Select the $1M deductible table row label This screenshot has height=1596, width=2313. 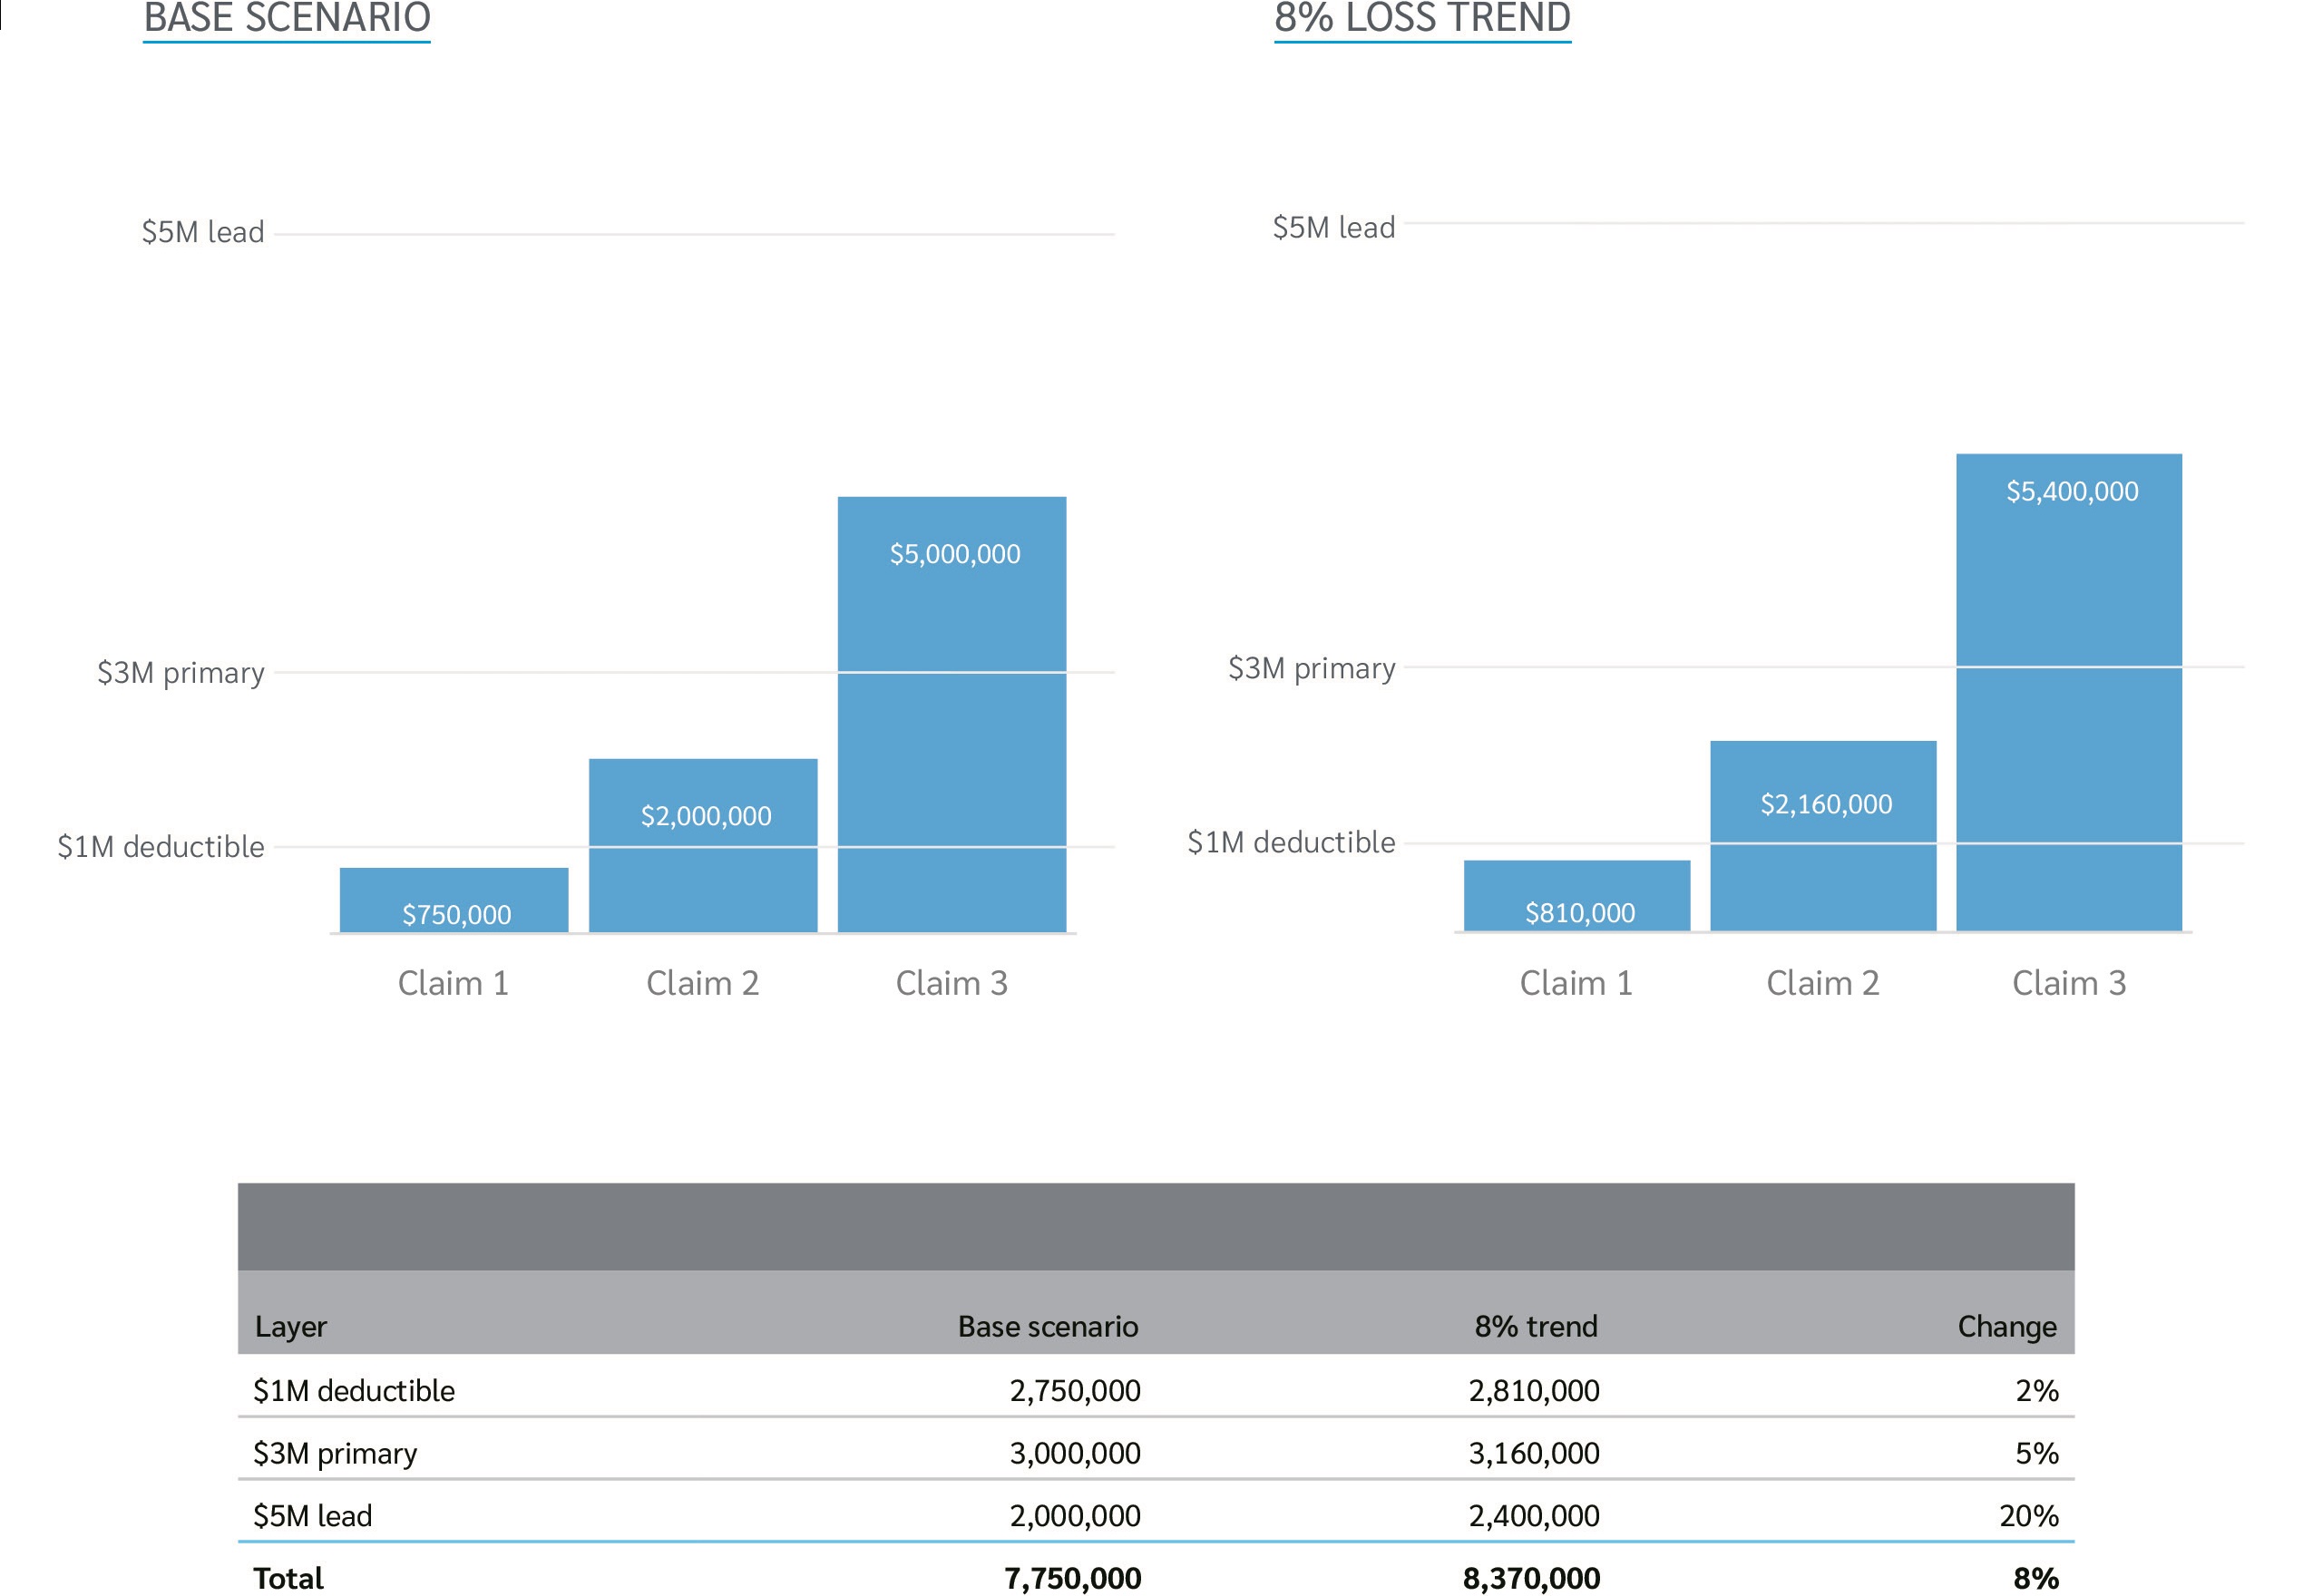pyautogui.click(x=353, y=1390)
